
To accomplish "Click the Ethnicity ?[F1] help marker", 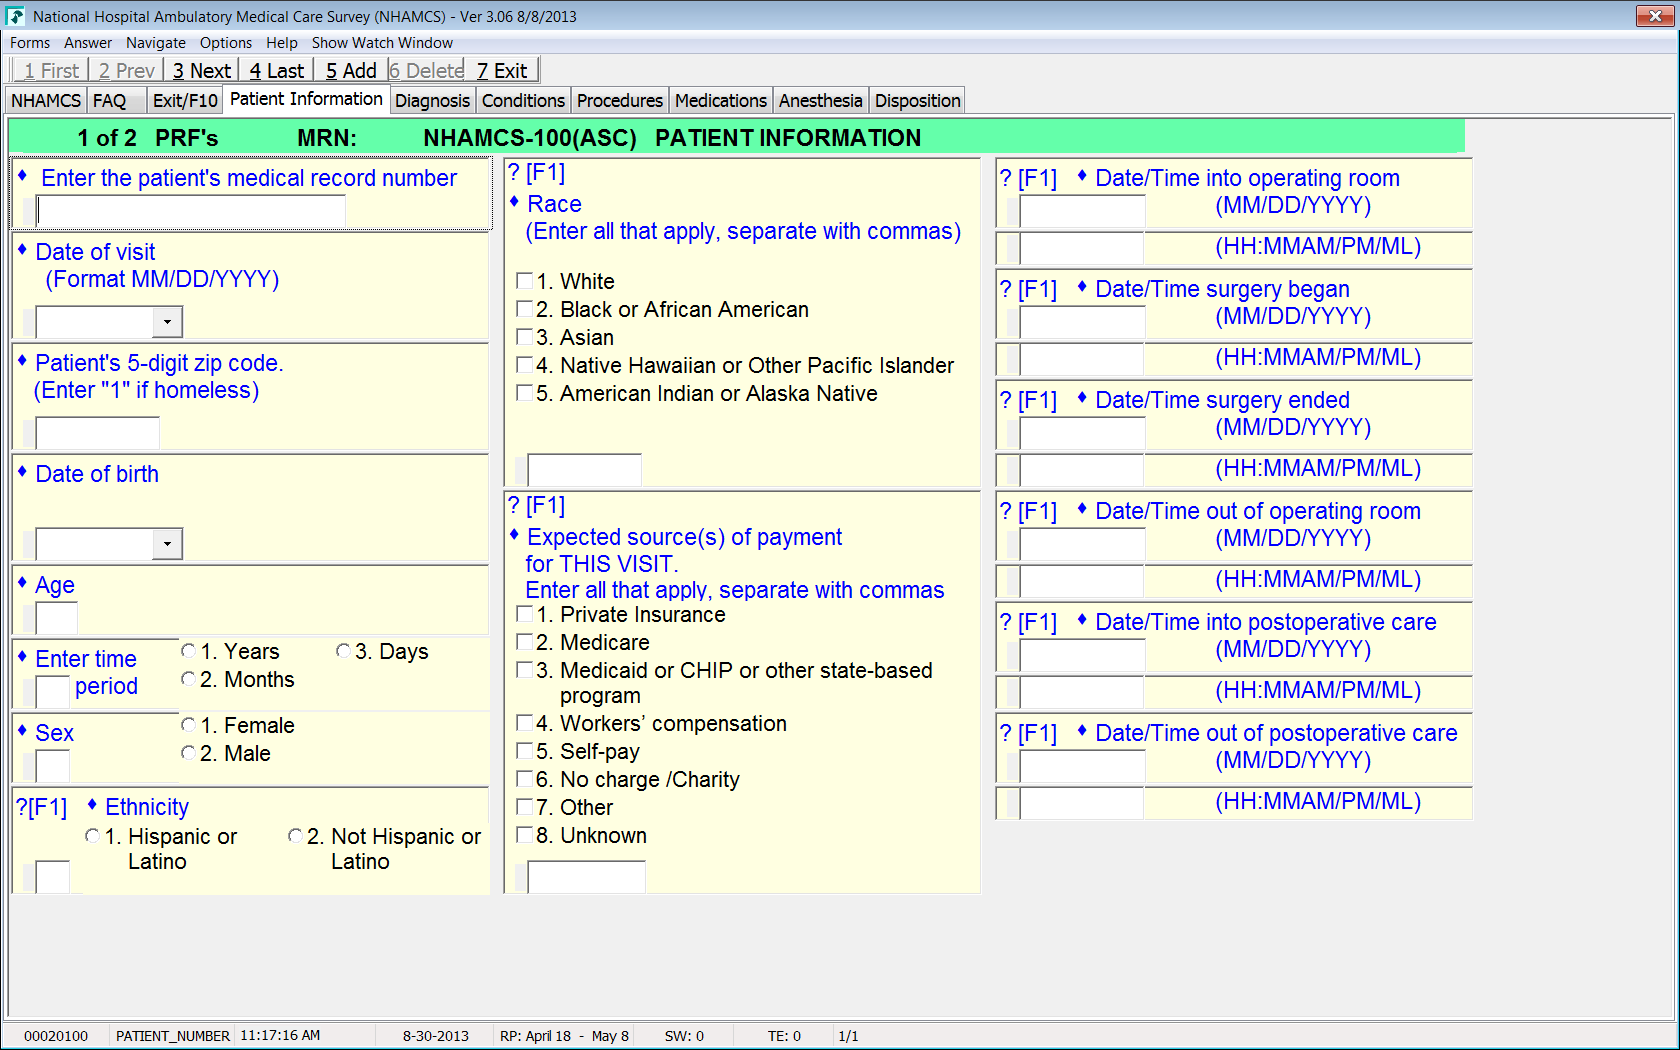I will (x=41, y=808).
